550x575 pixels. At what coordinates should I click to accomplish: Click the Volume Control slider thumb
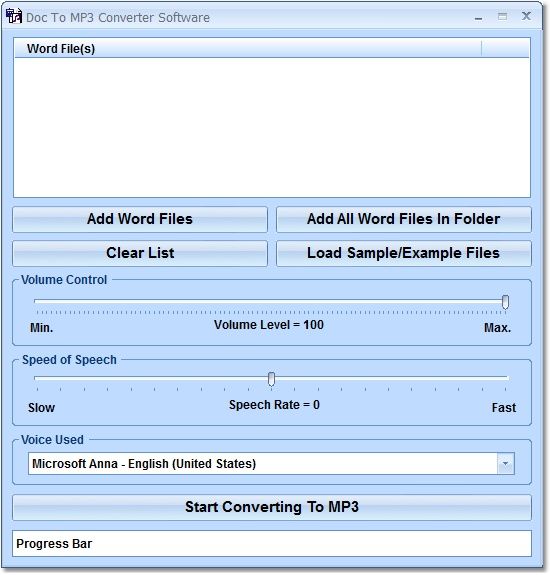[505, 302]
